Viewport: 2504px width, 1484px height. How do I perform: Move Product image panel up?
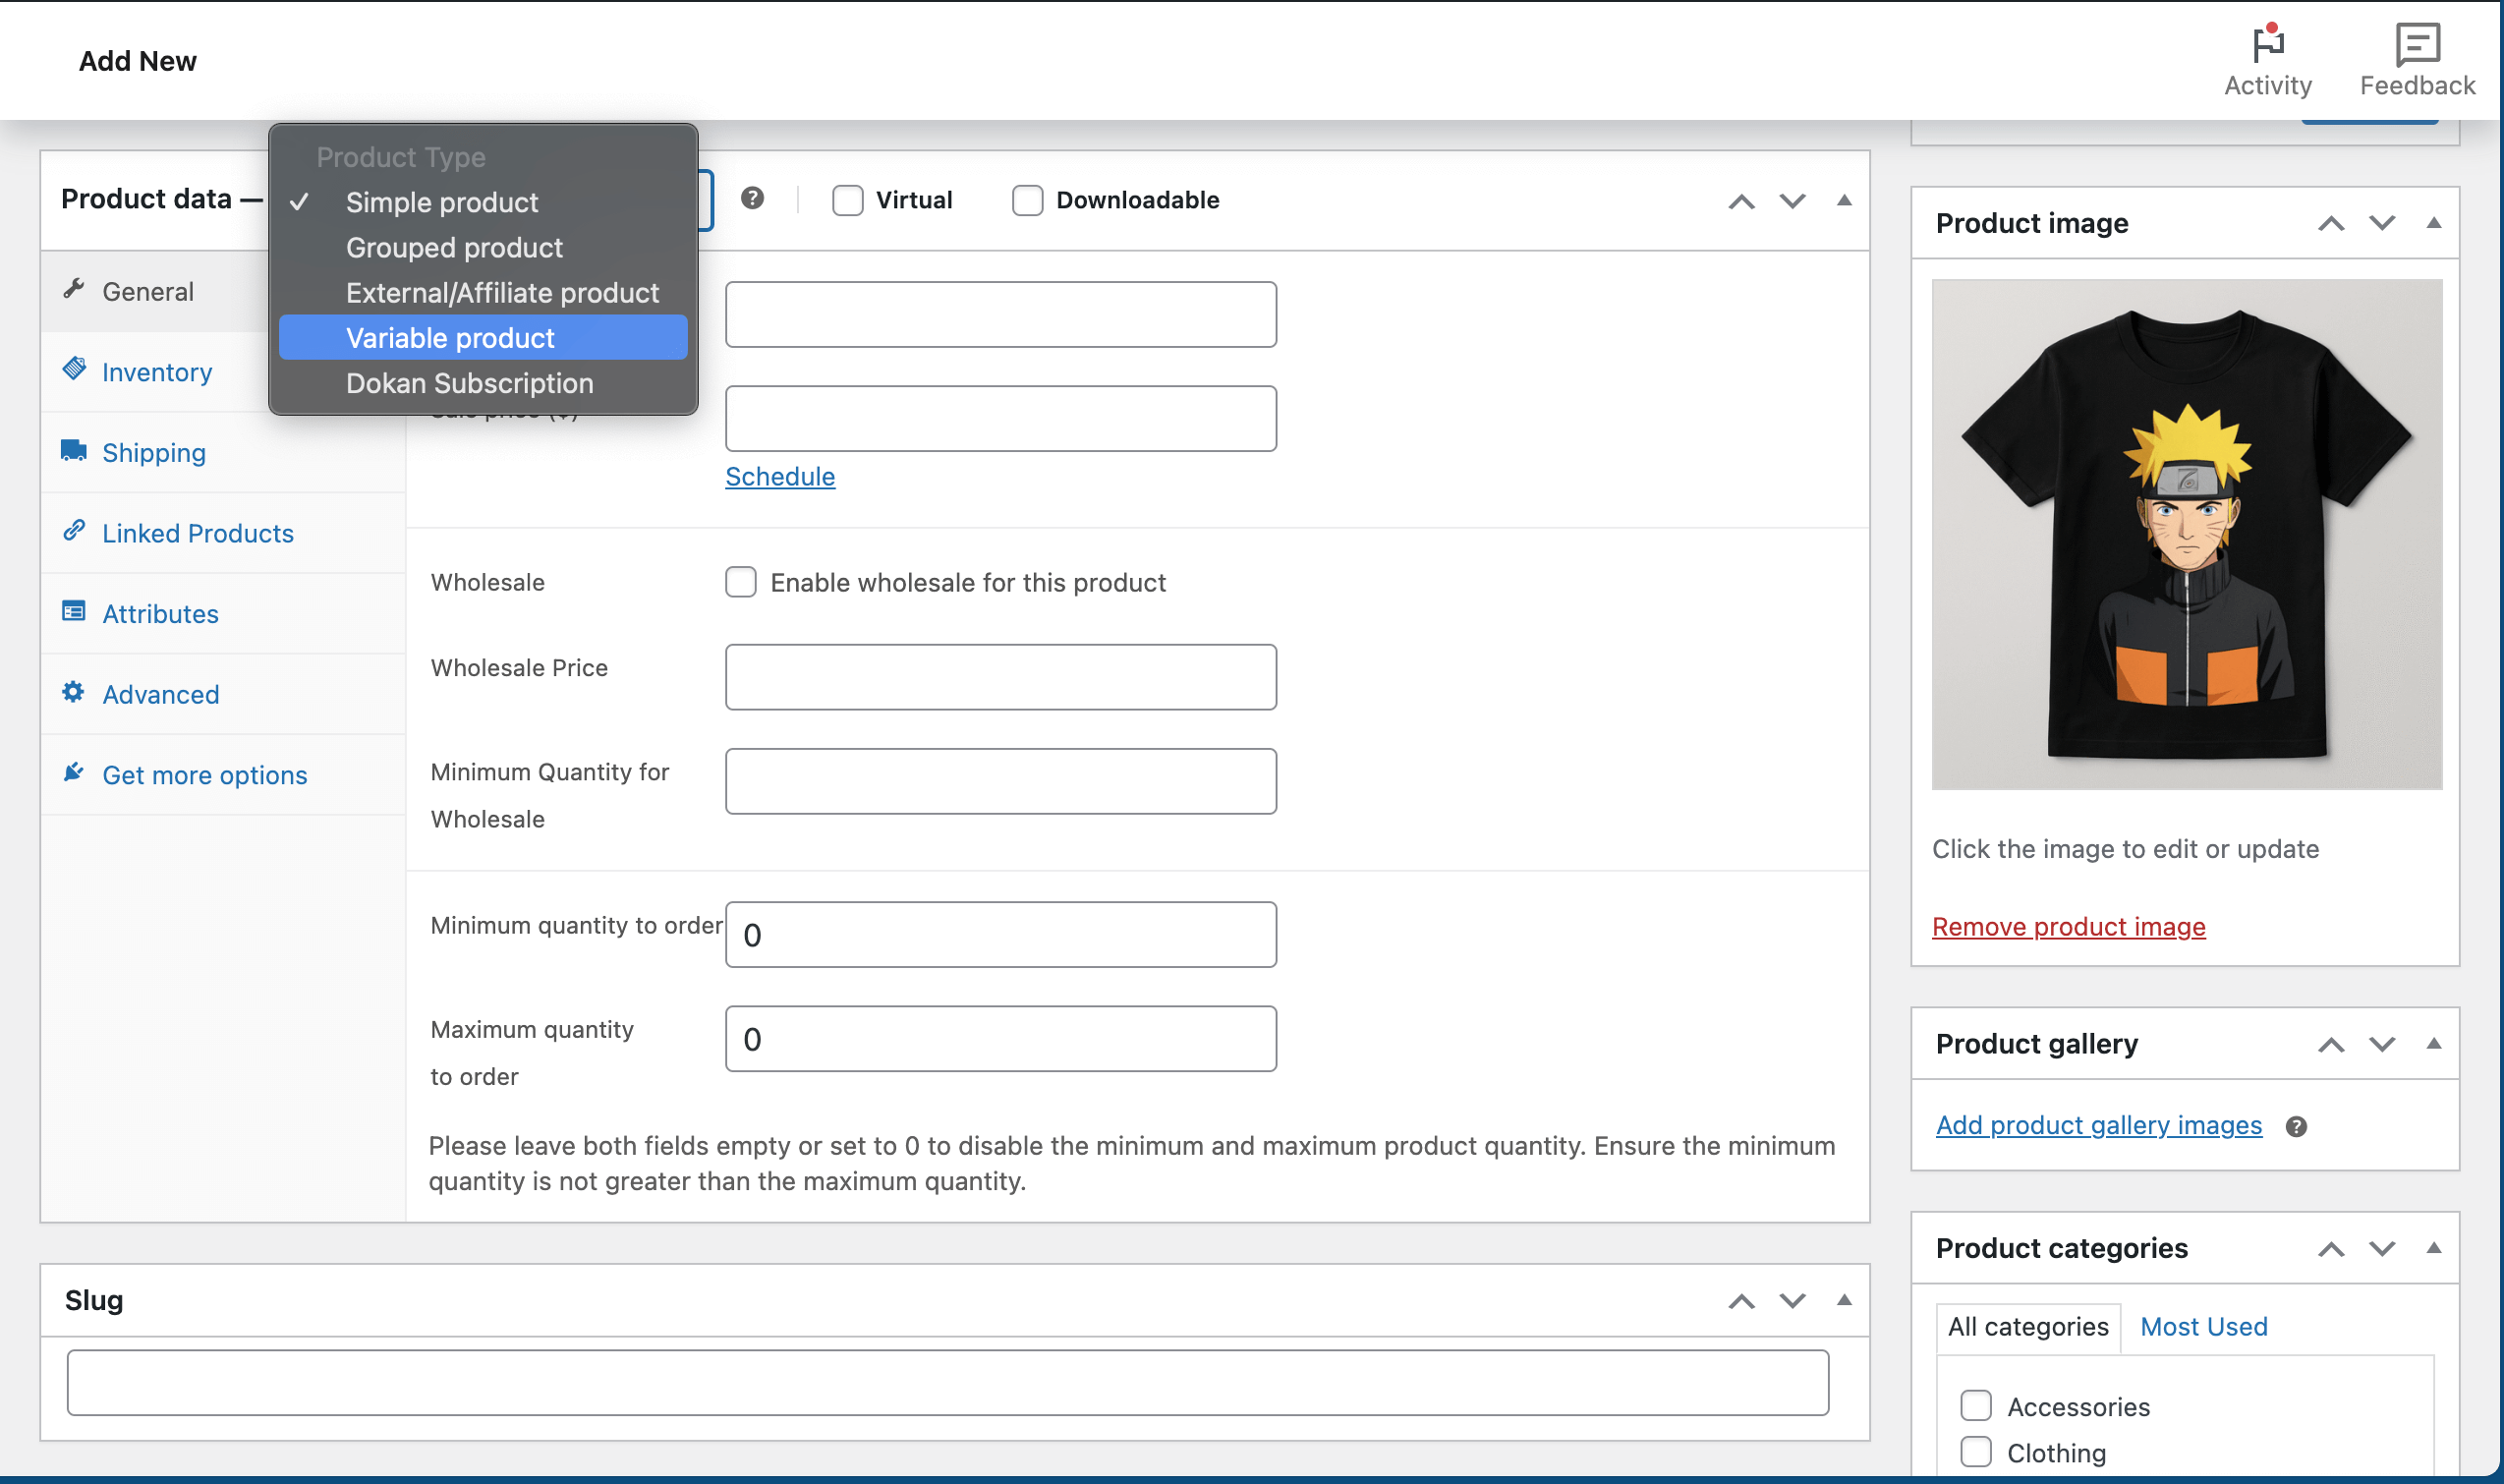[2331, 223]
